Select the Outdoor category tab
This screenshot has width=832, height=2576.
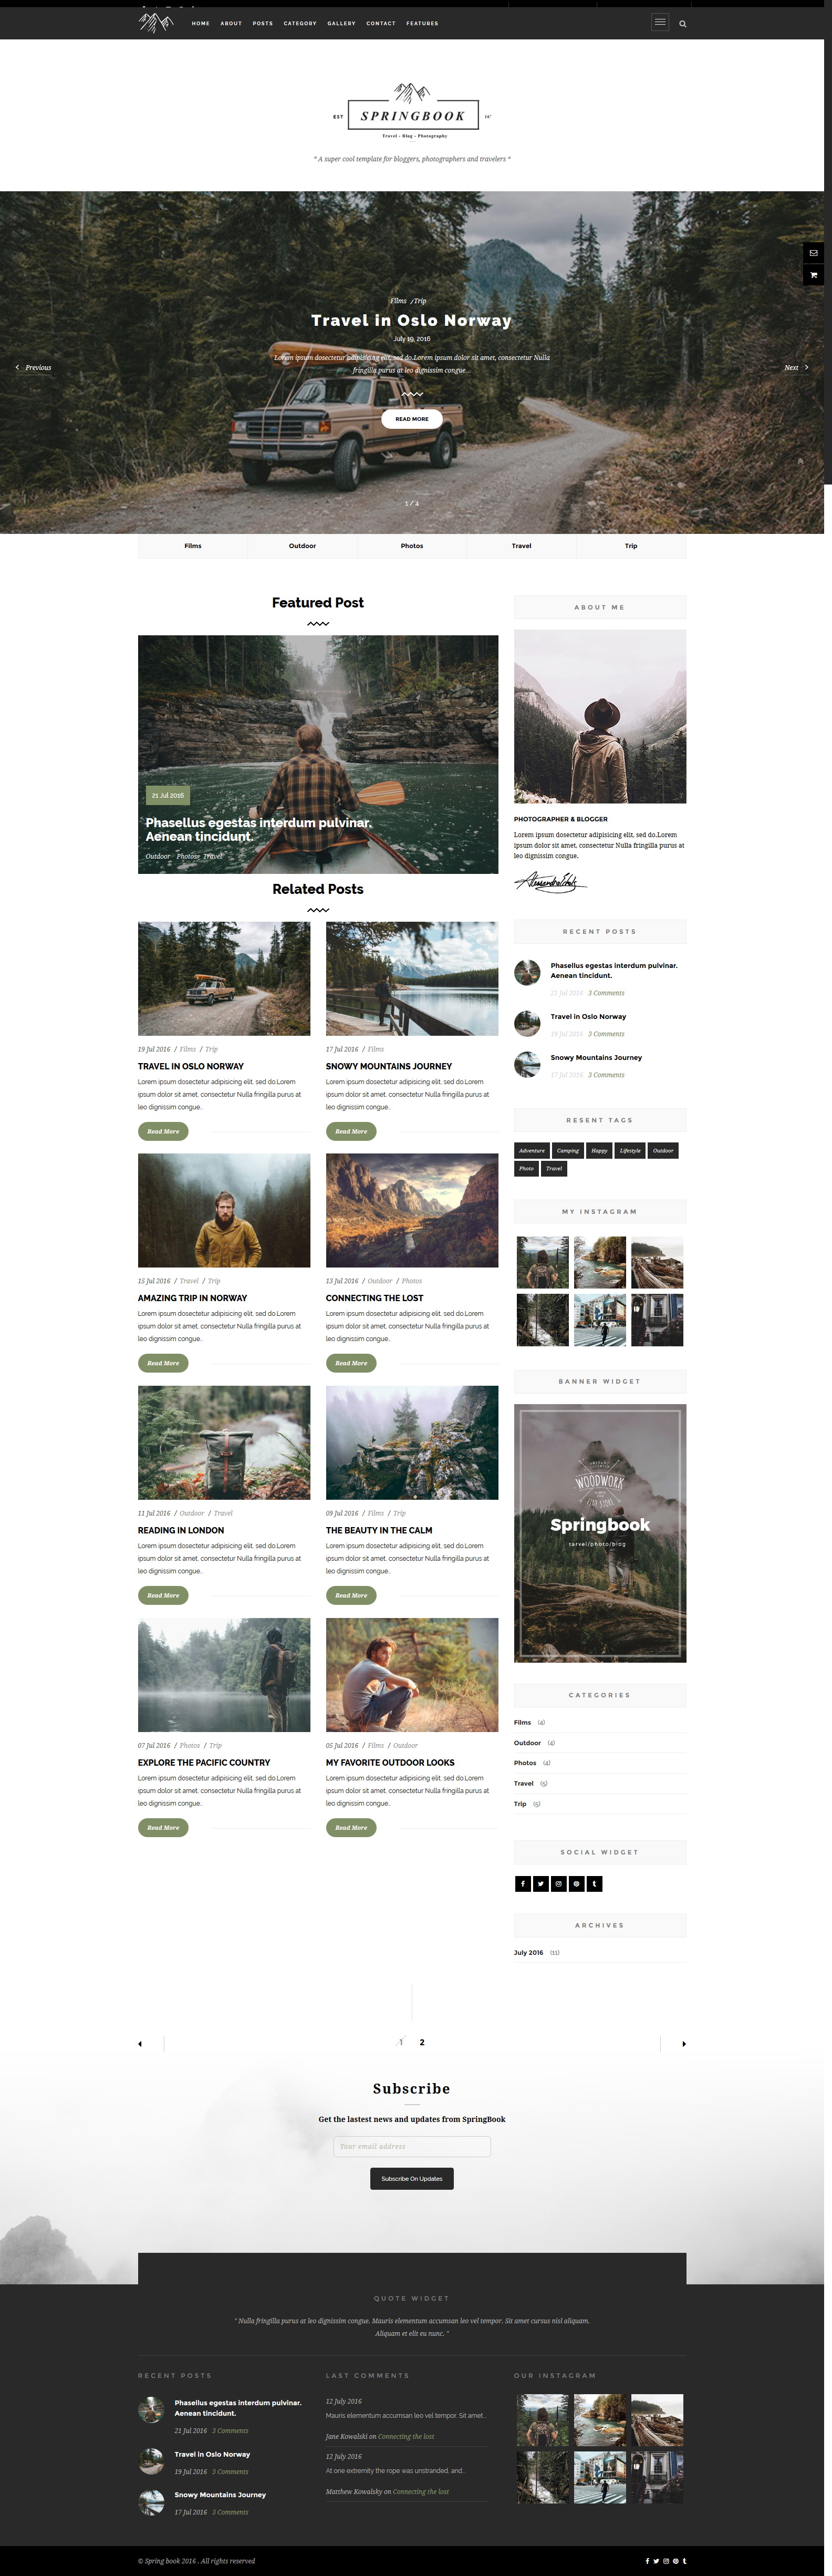[x=302, y=546]
